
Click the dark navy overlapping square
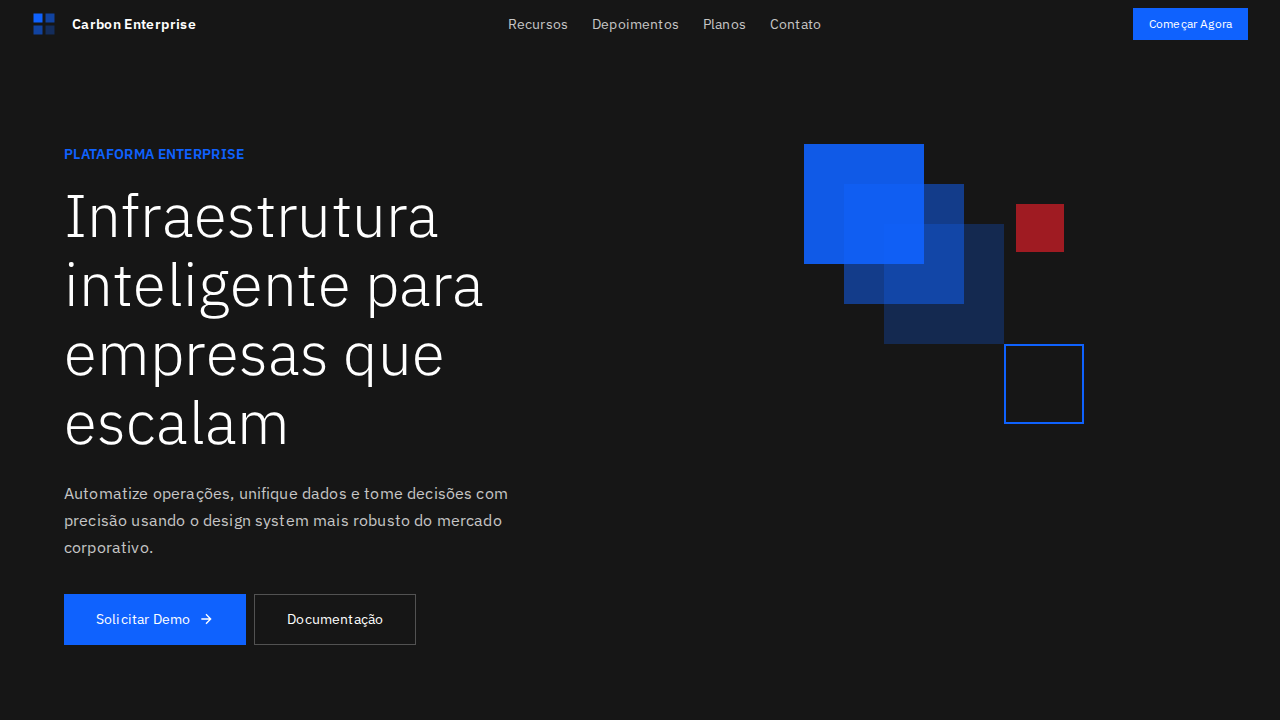click(980, 320)
